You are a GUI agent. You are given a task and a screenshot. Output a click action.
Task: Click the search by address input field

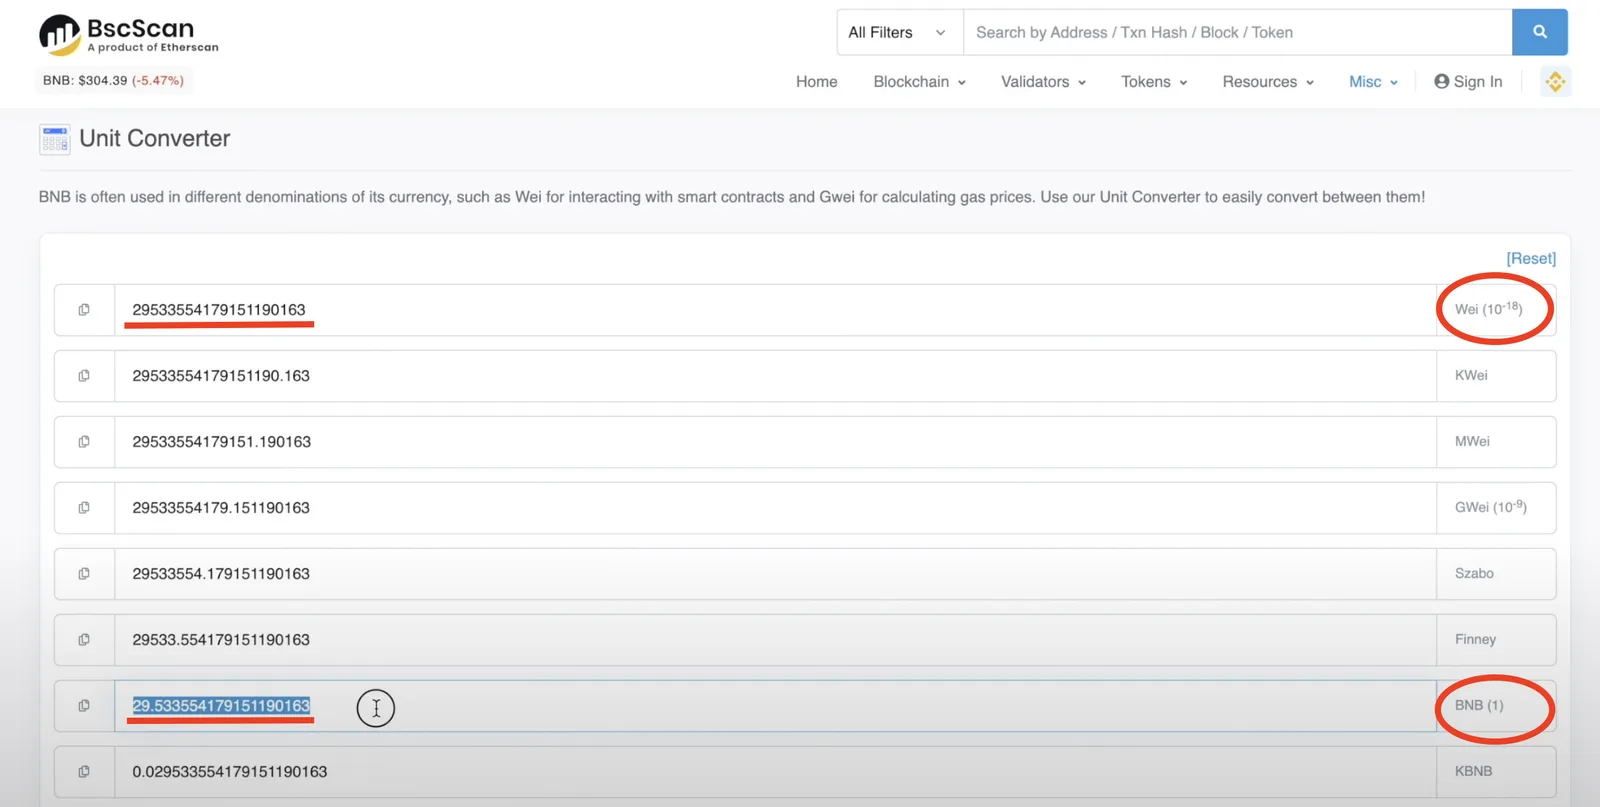[x=1237, y=32]
